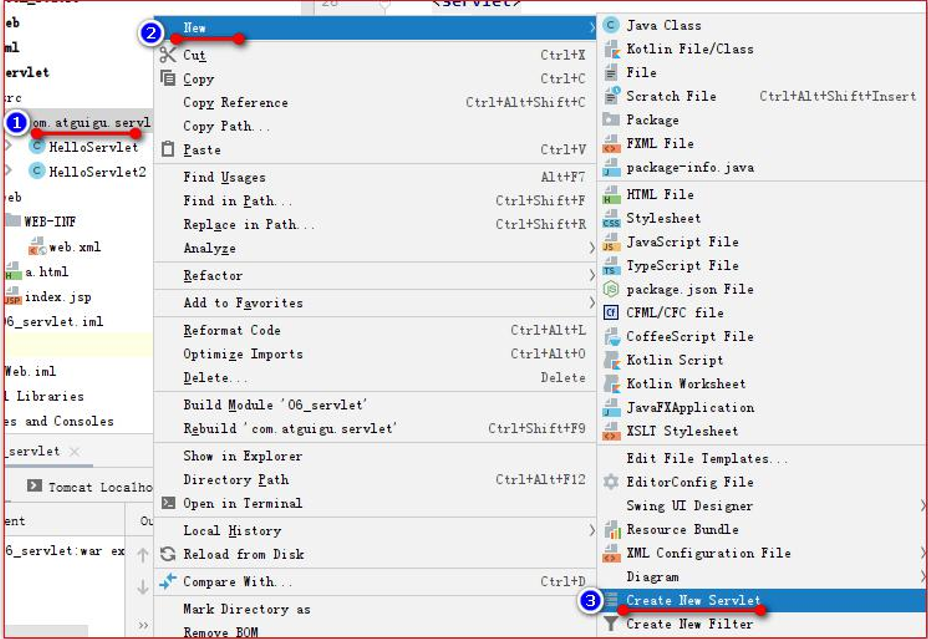Click the Java Class icon in submenu
Viewport: 928px width, 639px height.
(x=611, y=25)
